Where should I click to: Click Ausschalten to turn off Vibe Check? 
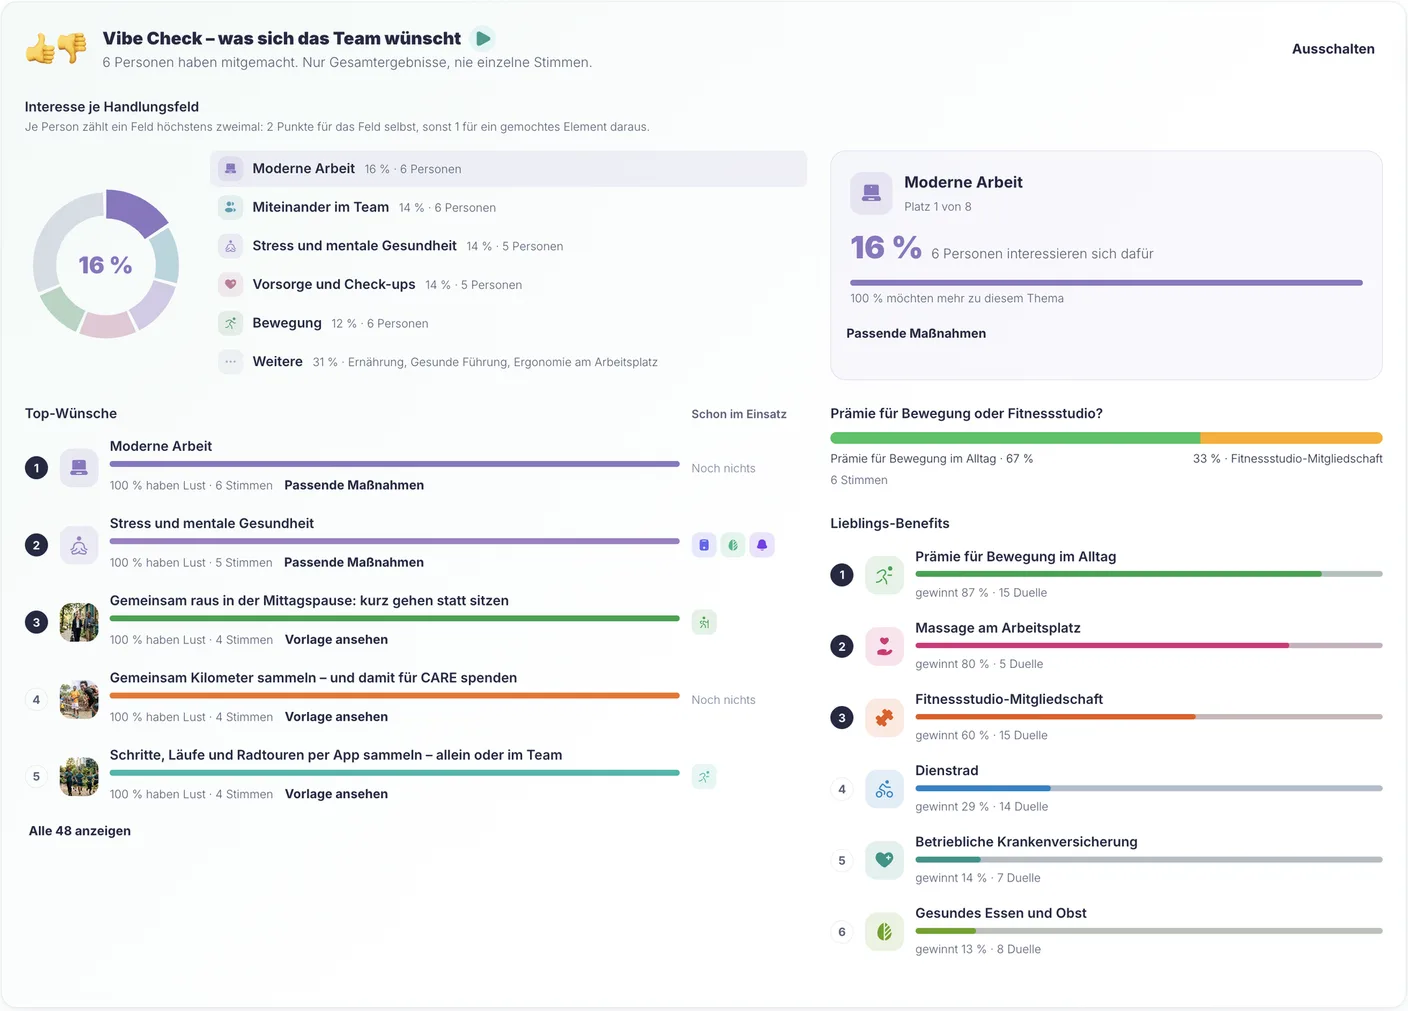tap(1333, 49)
